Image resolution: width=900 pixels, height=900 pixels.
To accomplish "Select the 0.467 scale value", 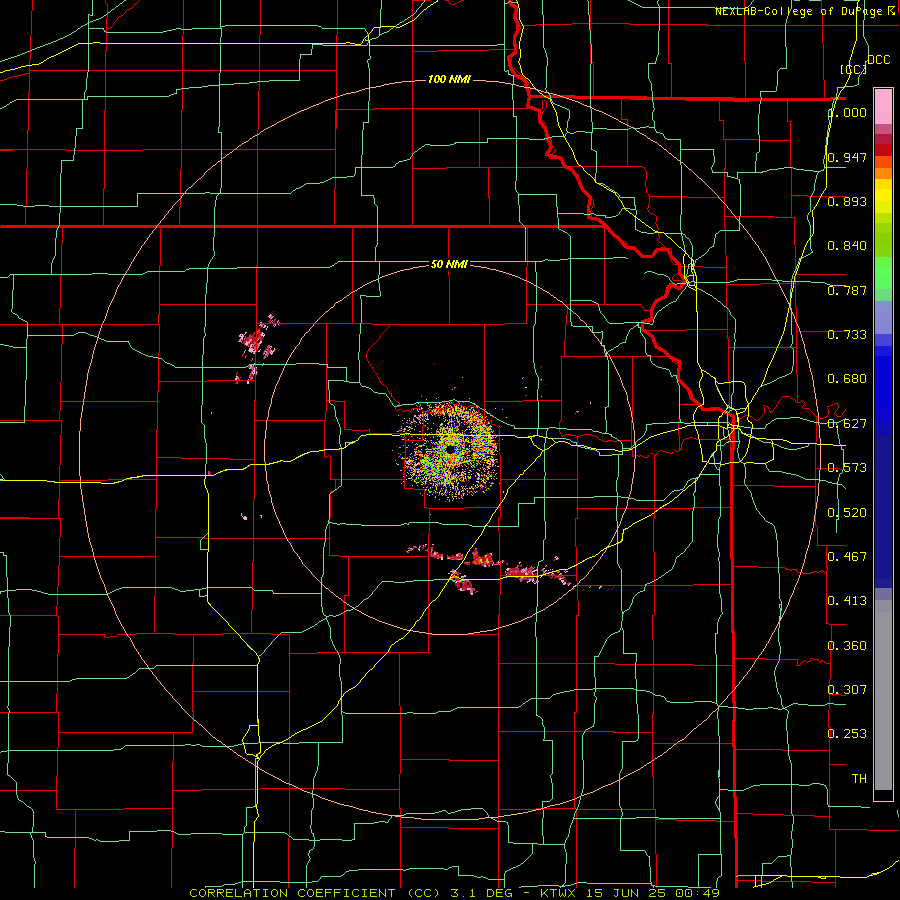I will point(847,556).
